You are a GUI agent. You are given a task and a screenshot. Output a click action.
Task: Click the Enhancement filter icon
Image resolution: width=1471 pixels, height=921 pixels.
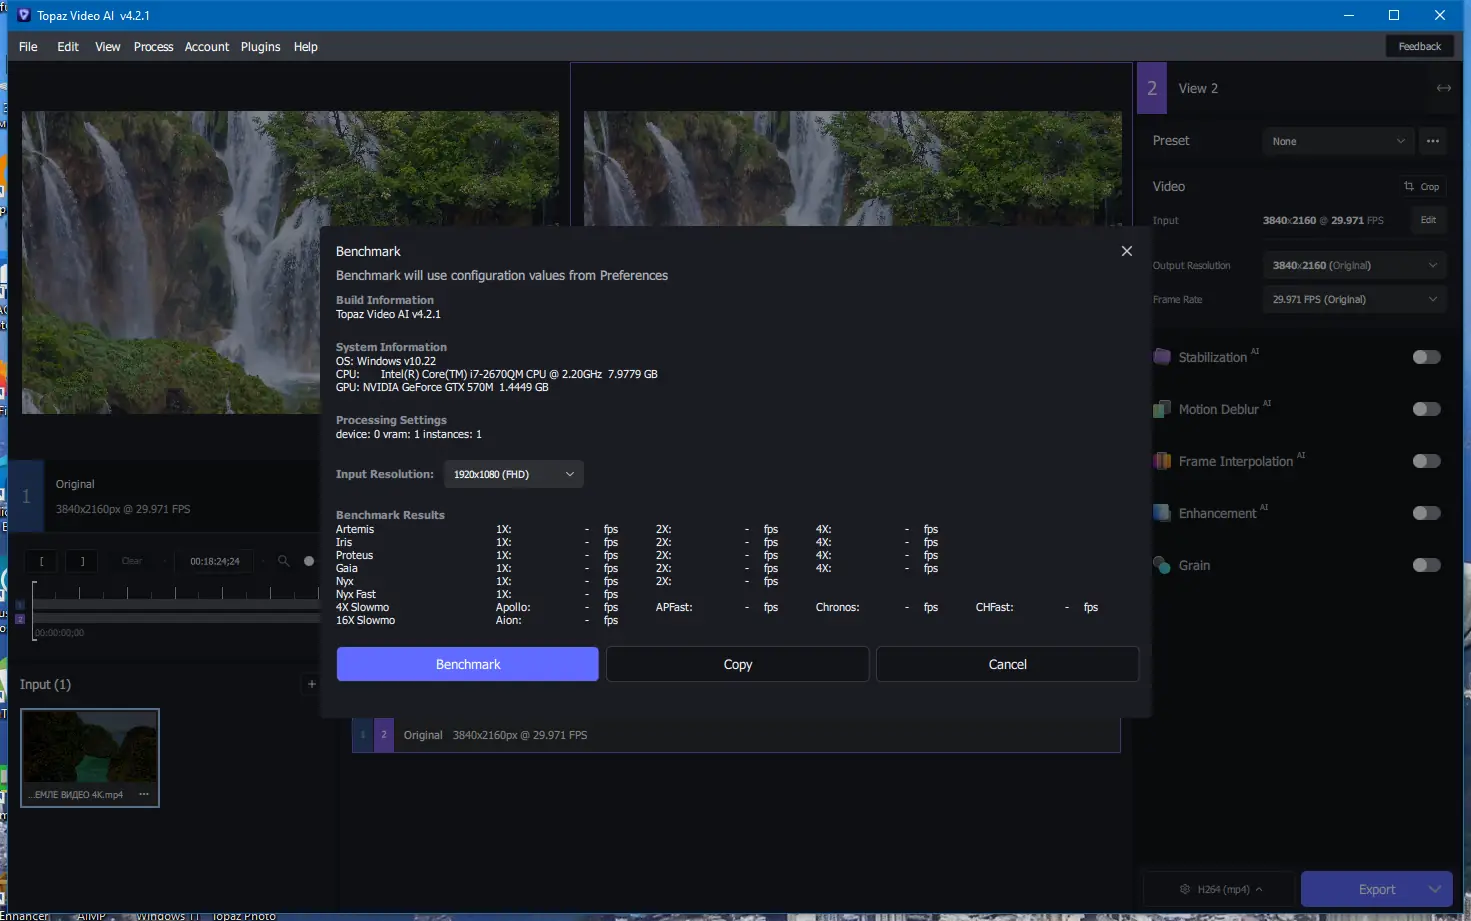click(x=1162, y=513)
